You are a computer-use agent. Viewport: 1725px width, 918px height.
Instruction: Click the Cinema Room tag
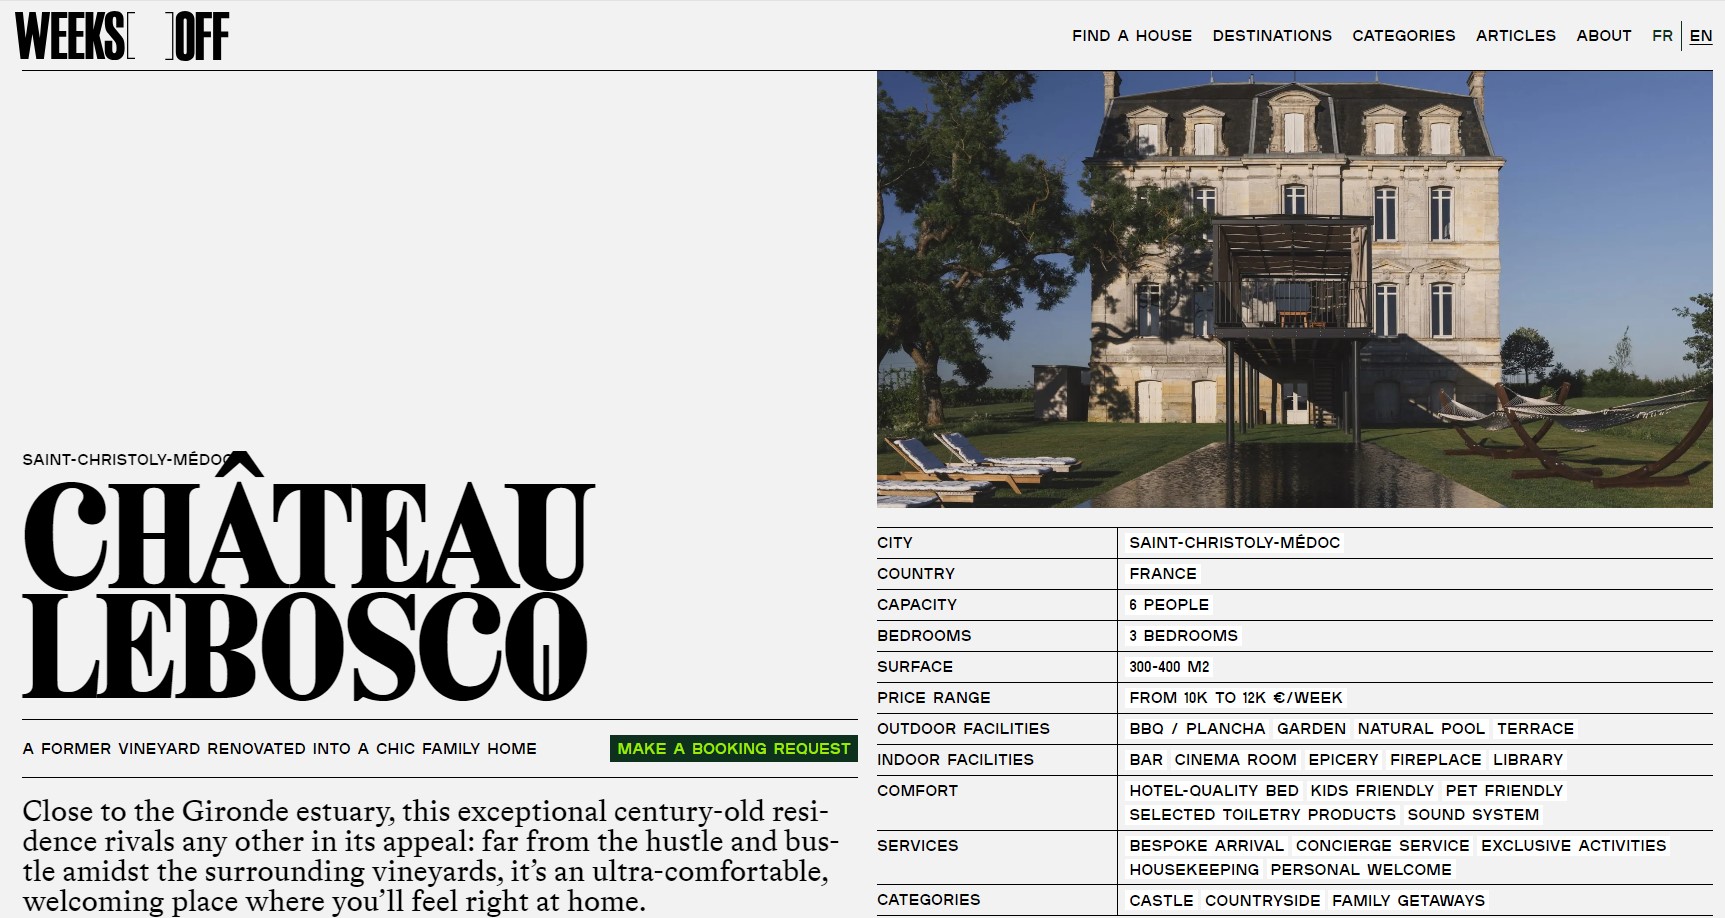click(x=1235, y=760)
